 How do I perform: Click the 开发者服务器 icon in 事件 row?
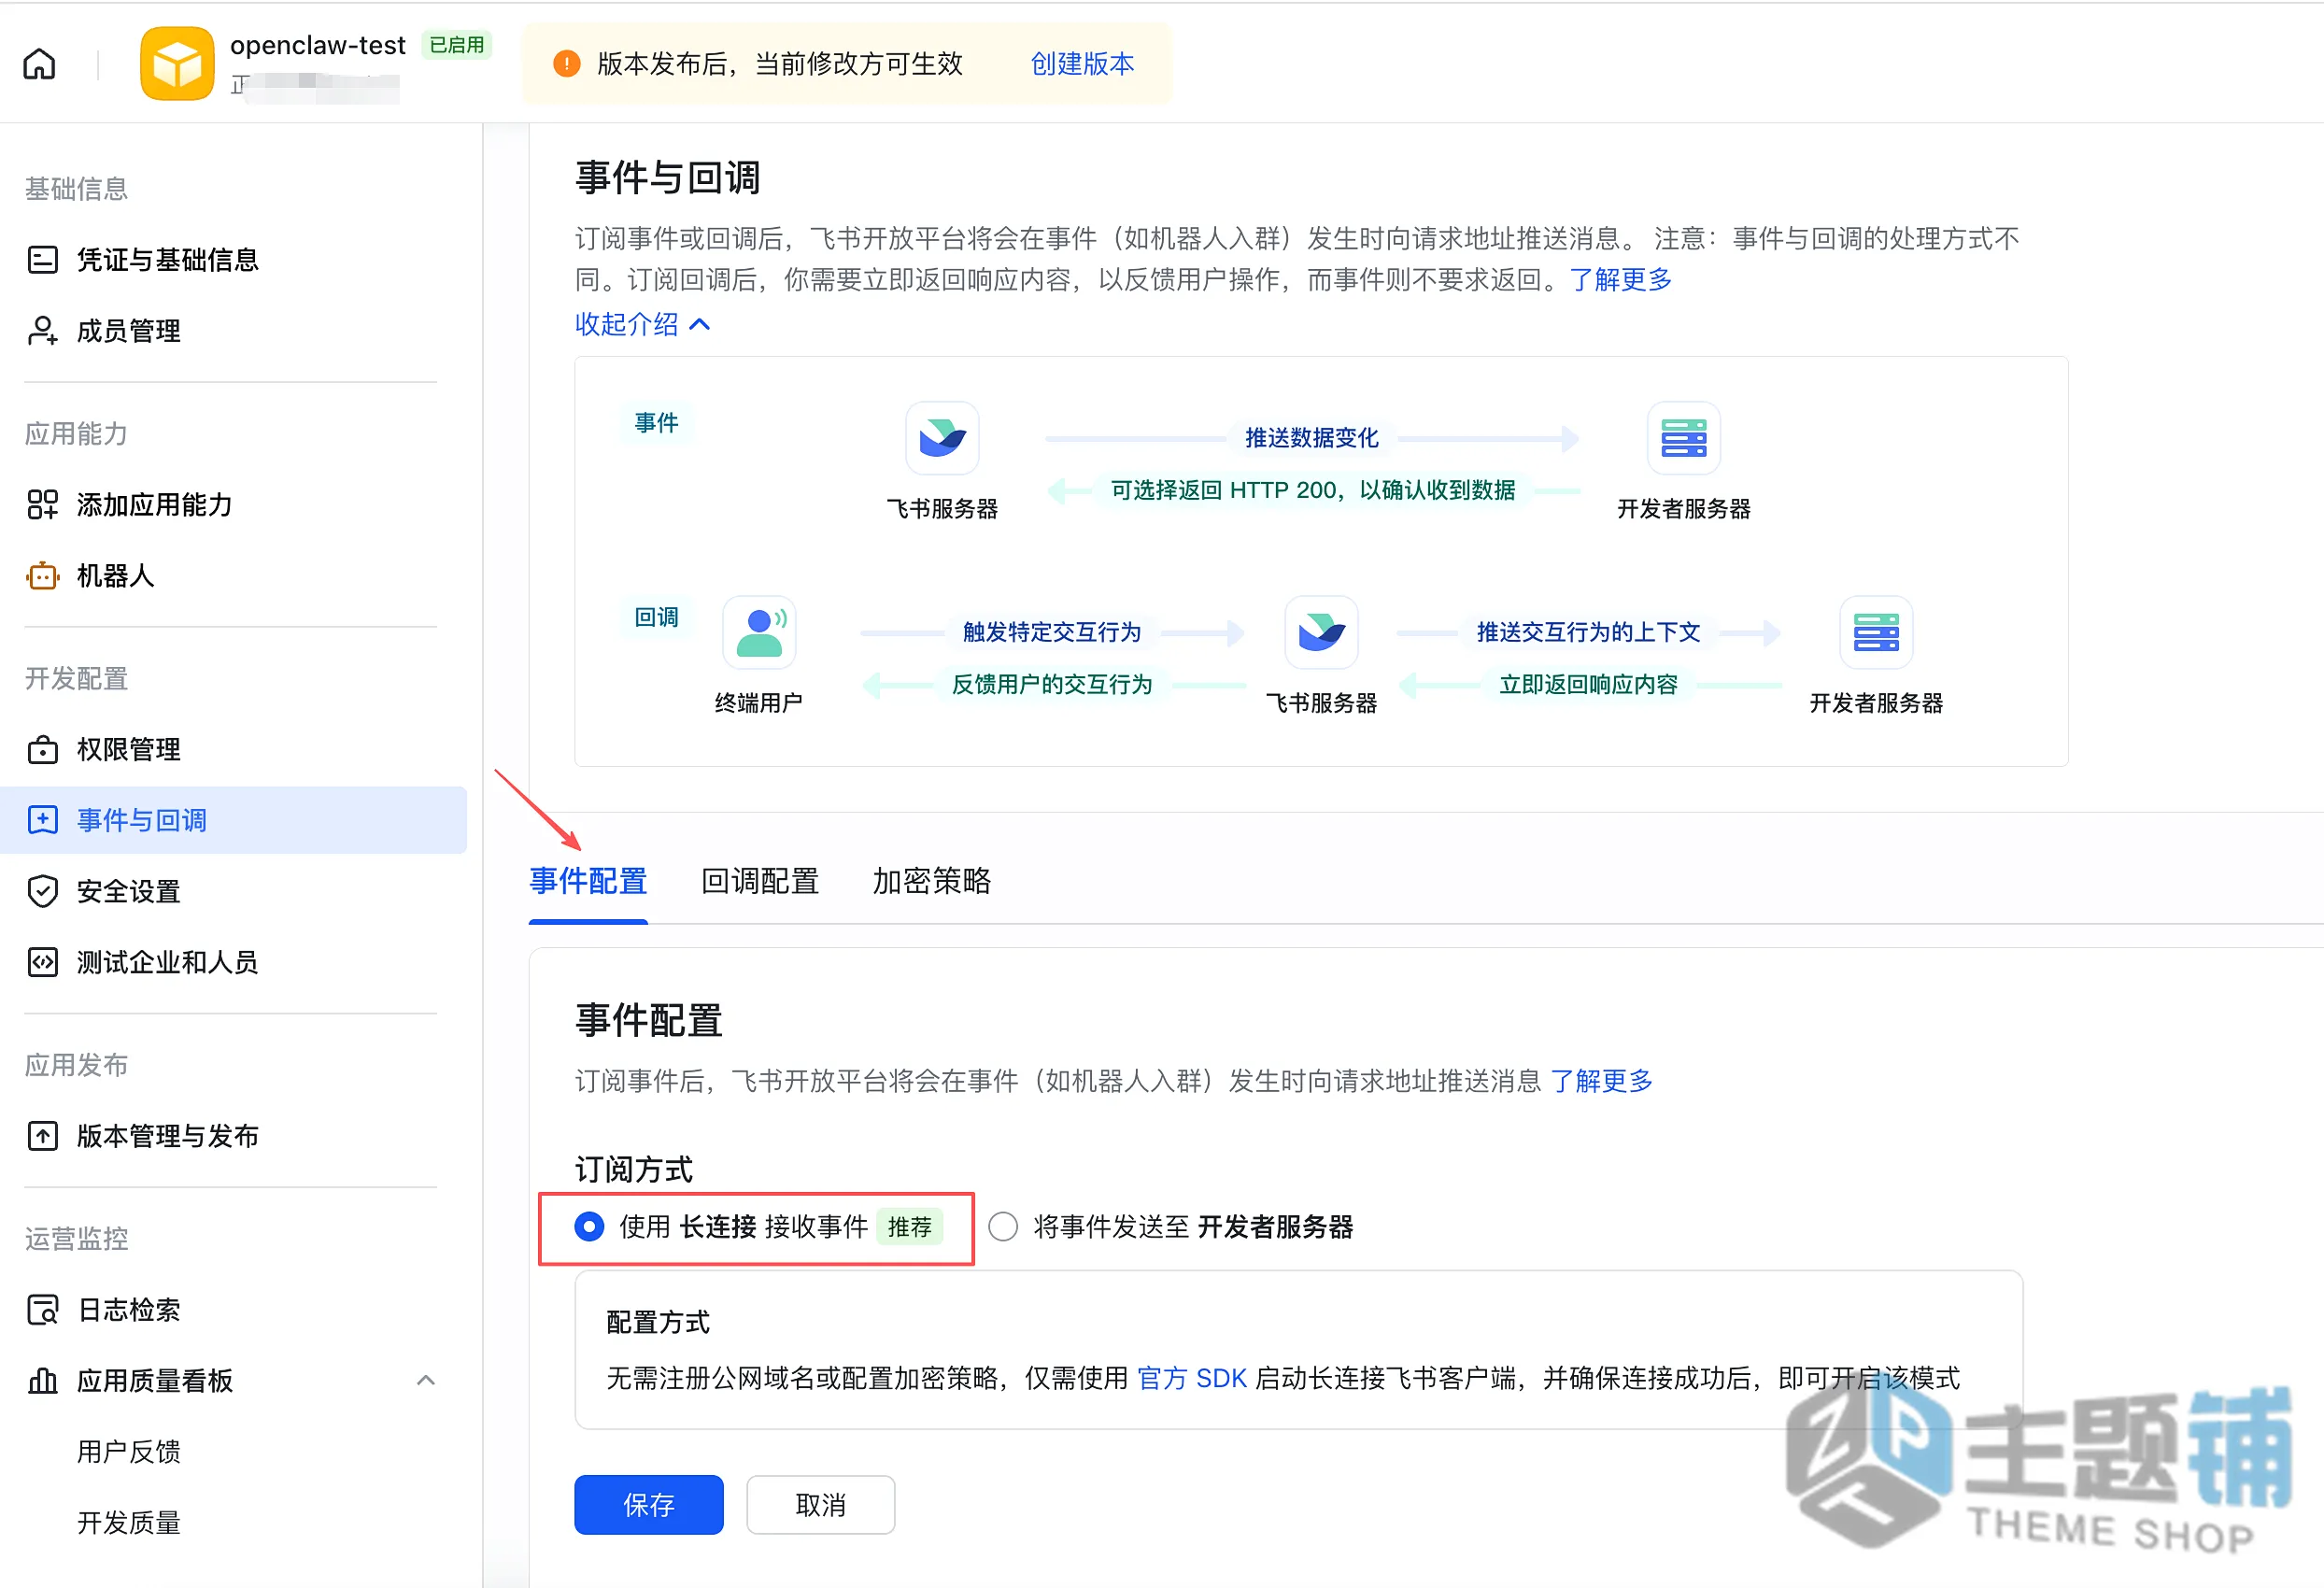1684,438
